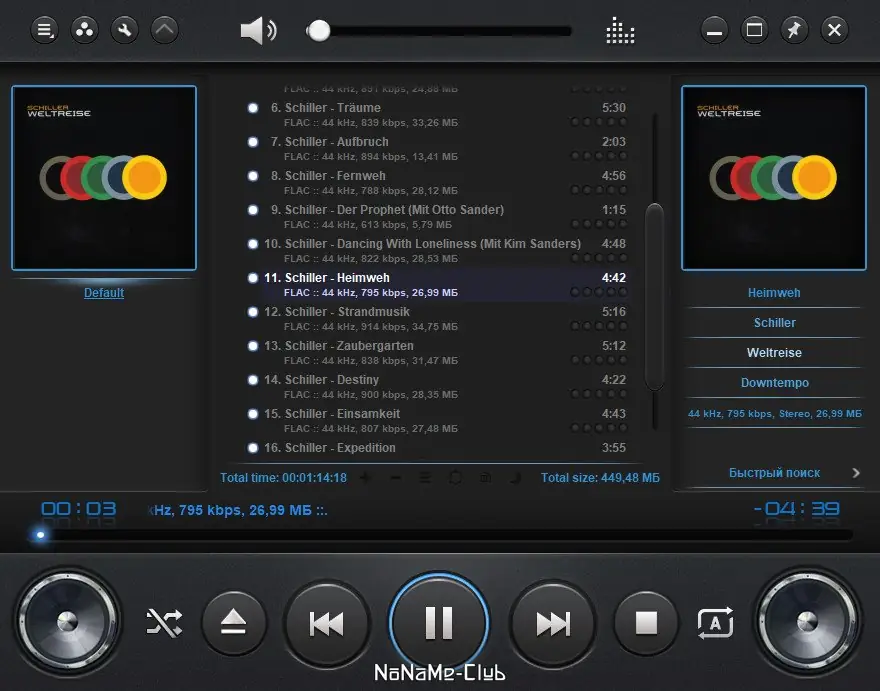This screenshot has height=691, width=880.
Task: Stop playback
Action: point(646,623)
